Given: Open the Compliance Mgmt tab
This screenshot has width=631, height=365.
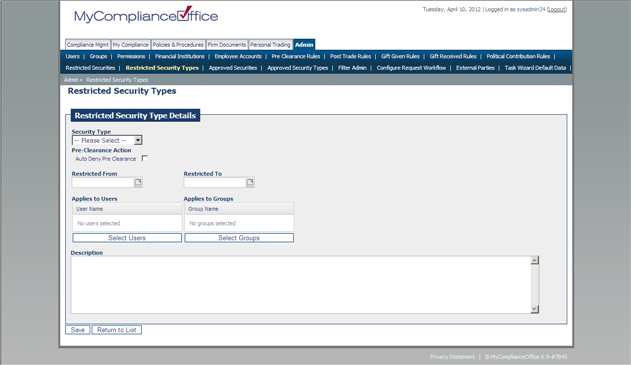Looking at the screenshot, I should pyautogui.click(x=87, y=45).
